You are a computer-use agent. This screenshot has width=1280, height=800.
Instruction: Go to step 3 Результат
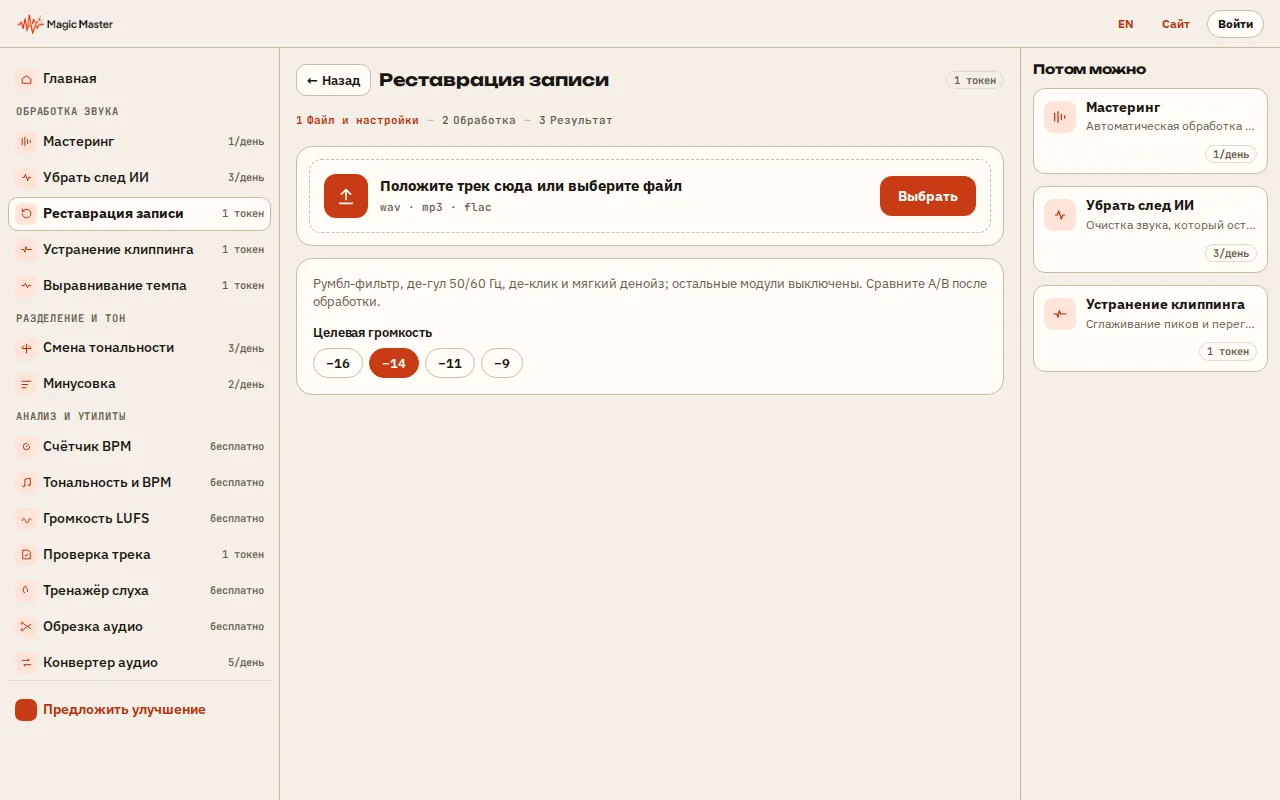coord(576,120)
